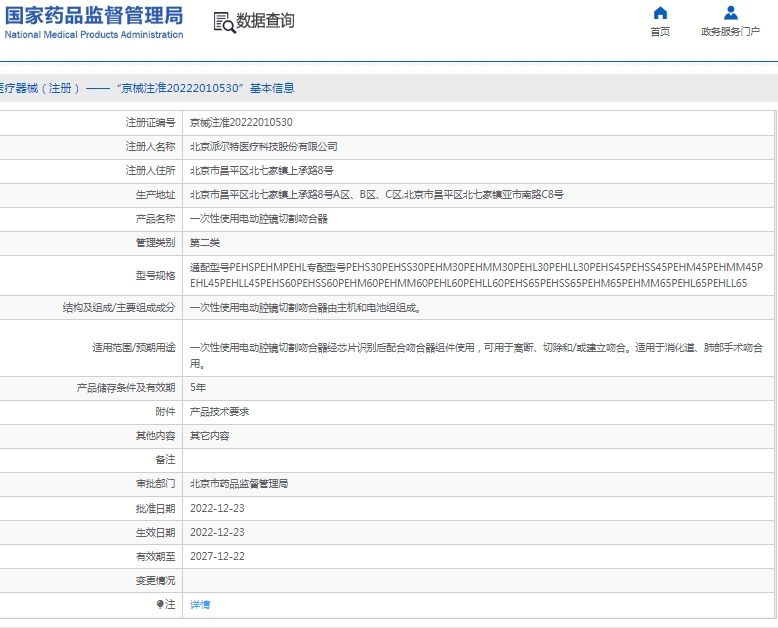This screenshot has height=628, width=778.
Task: Open the 政务服务门户 user icon
Action: point(730,12)
